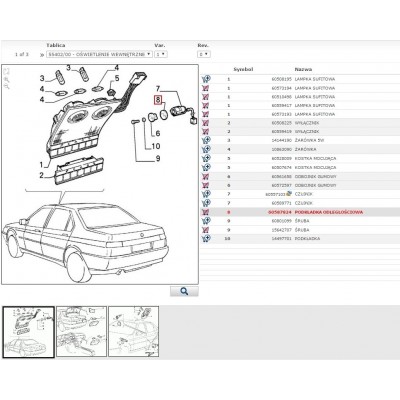
Task: Add ŚRUBA part 60801099 to cart
Action: [x=206, y=221]
